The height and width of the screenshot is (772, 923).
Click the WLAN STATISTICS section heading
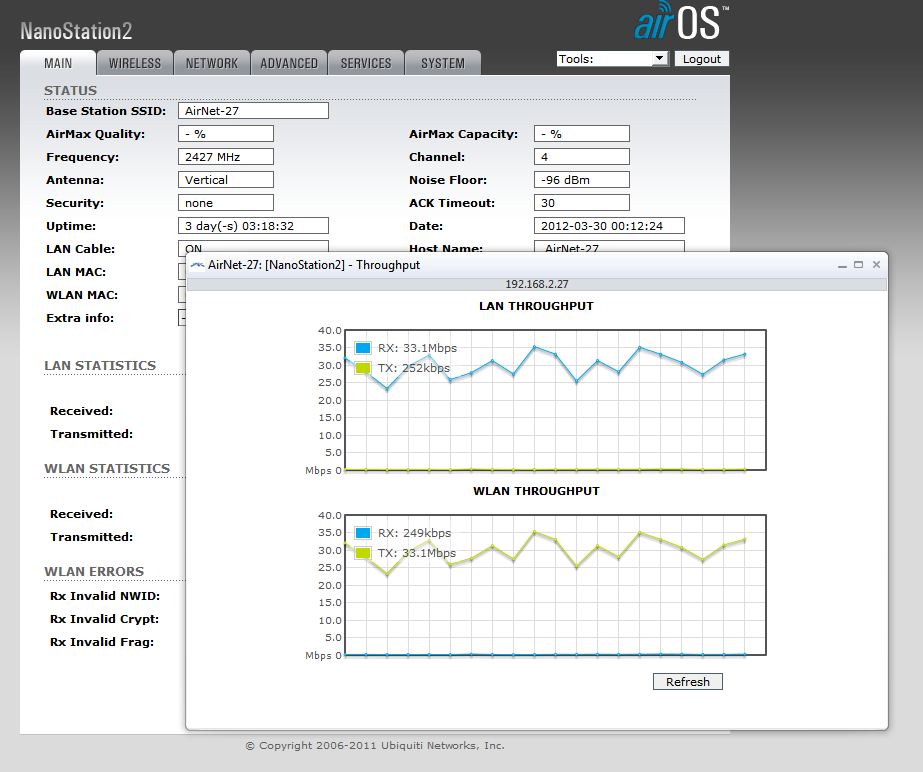[x=107, y=469]
